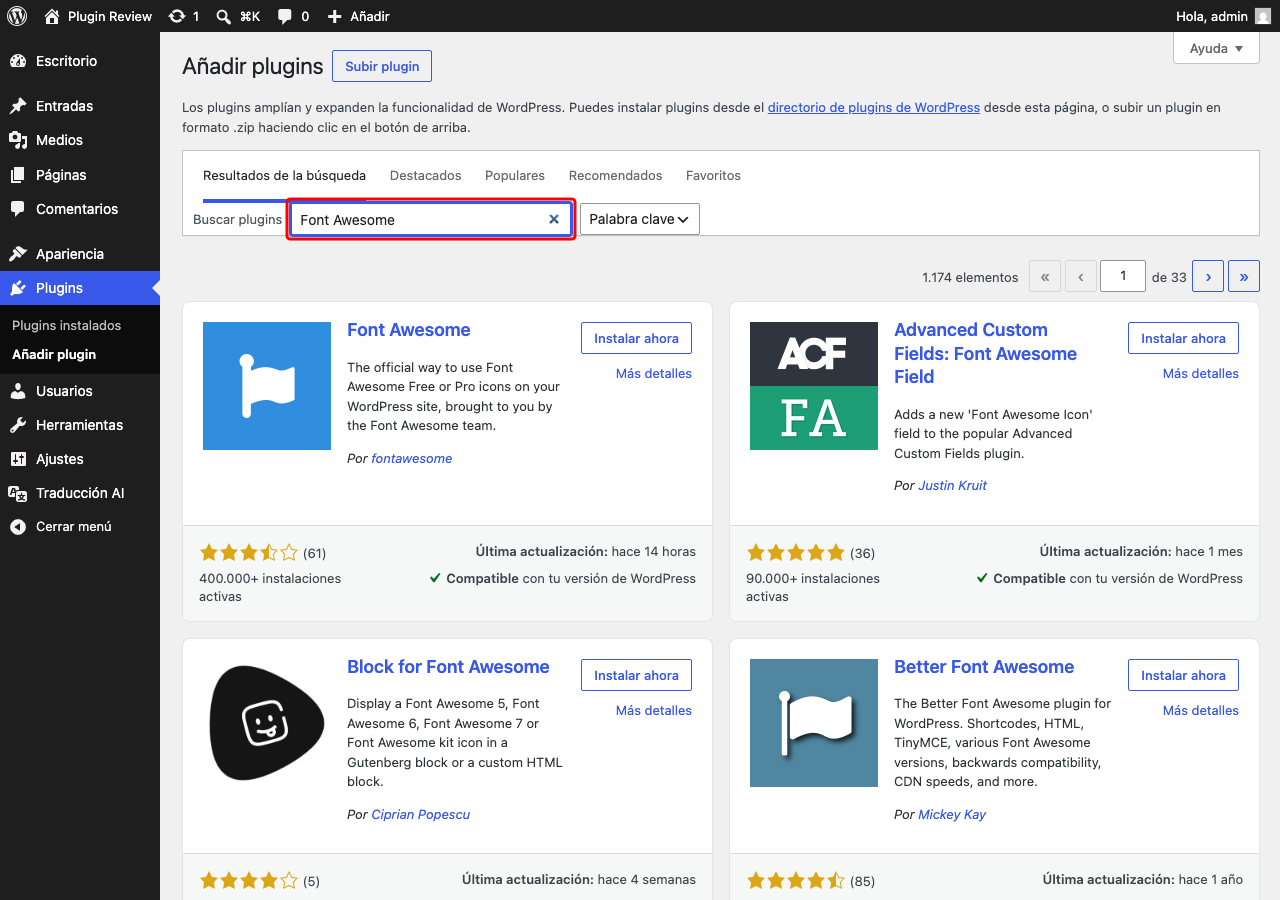Click the WordPress logo icon
Image resolution: width=1280 pixels, height=900 pixels.
click(x=17, y=16)
